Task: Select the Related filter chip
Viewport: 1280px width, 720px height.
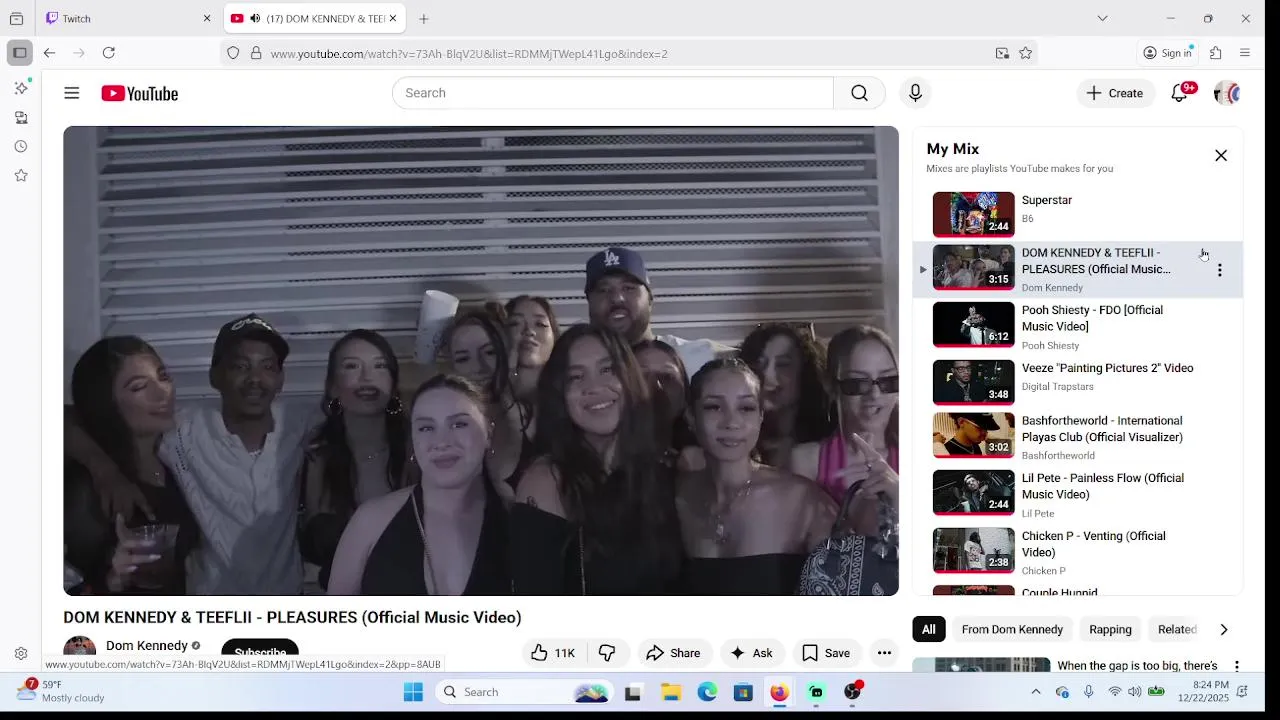Action: pos(1177,629)
